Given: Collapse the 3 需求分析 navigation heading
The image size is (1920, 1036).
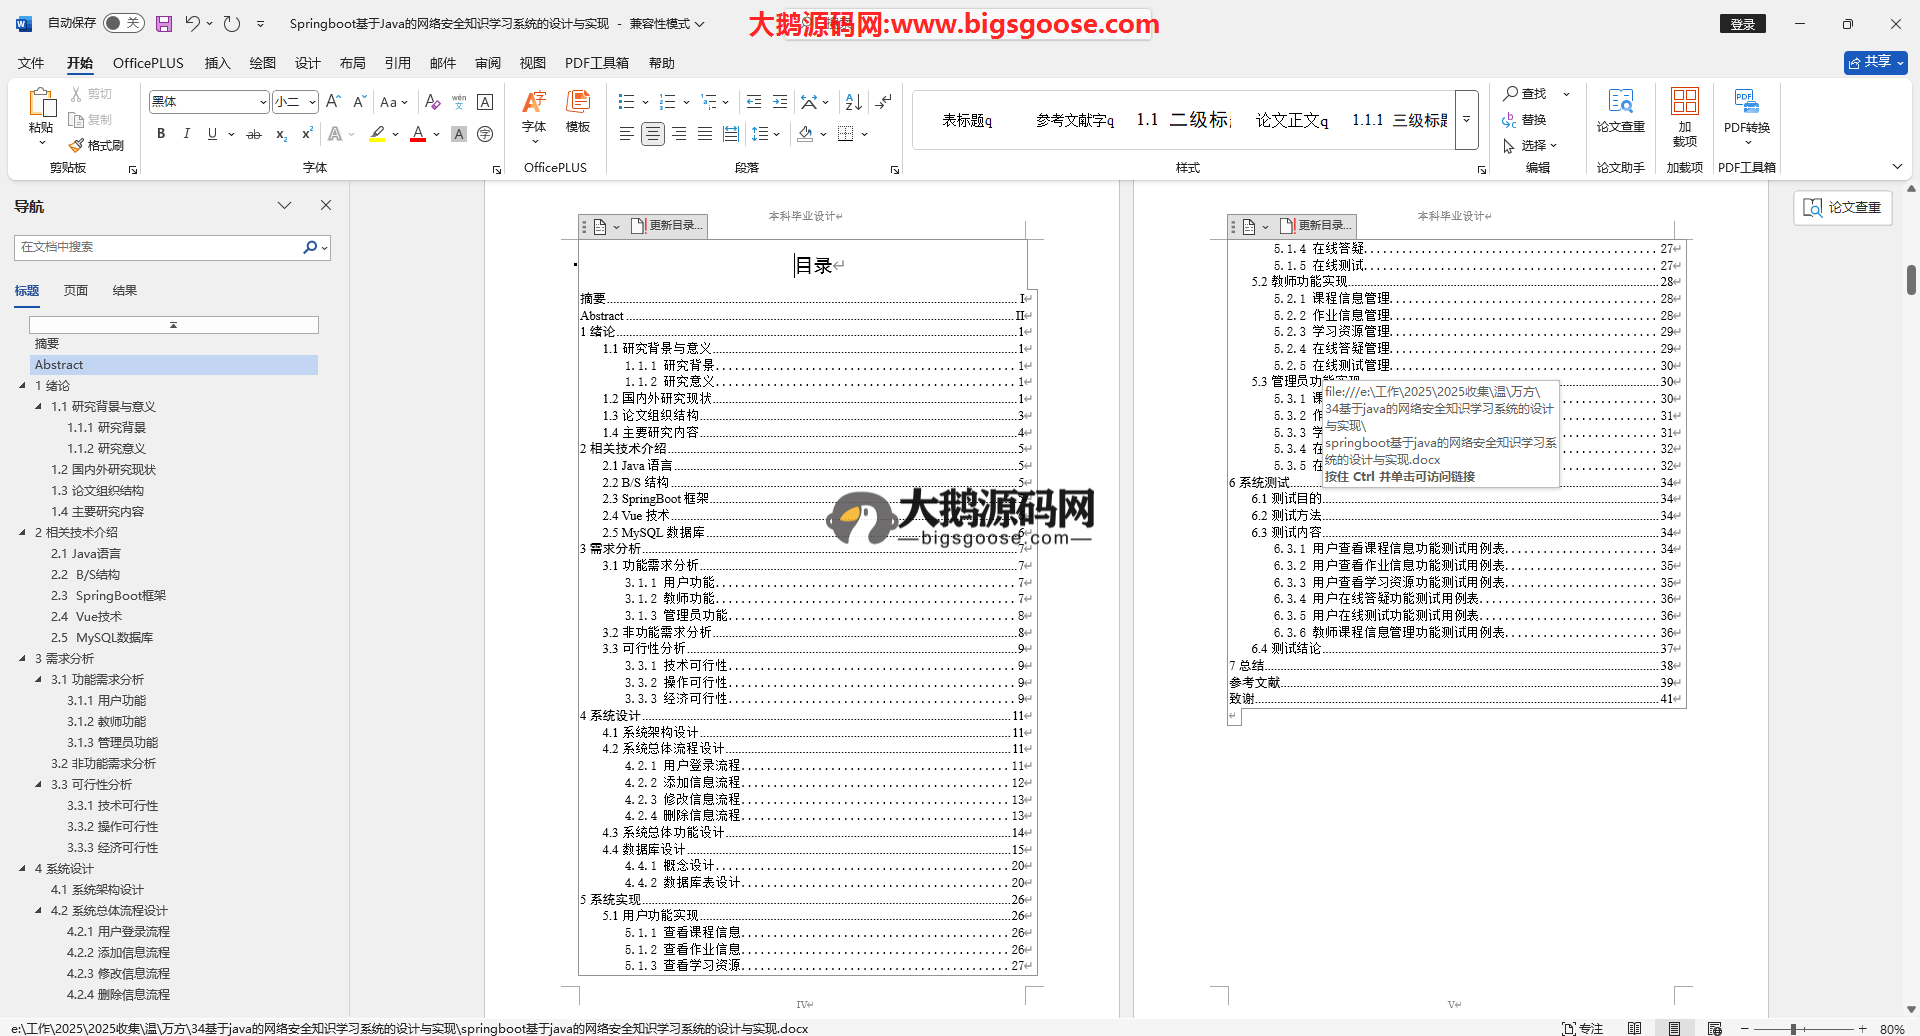Looking at the screenshot, I should click(x=22, y=658).
